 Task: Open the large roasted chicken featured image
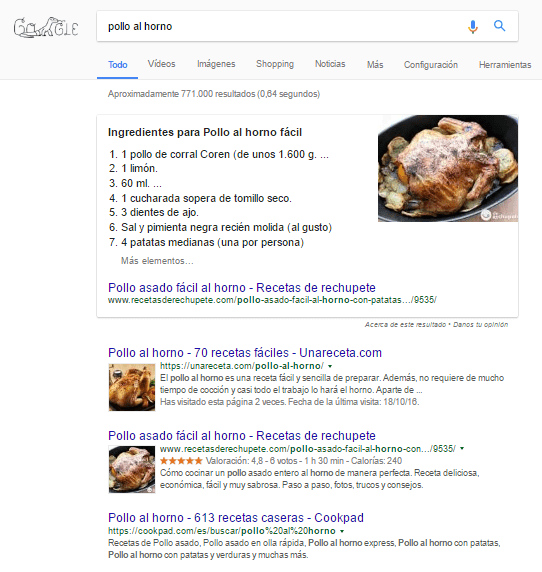(448, 169)
